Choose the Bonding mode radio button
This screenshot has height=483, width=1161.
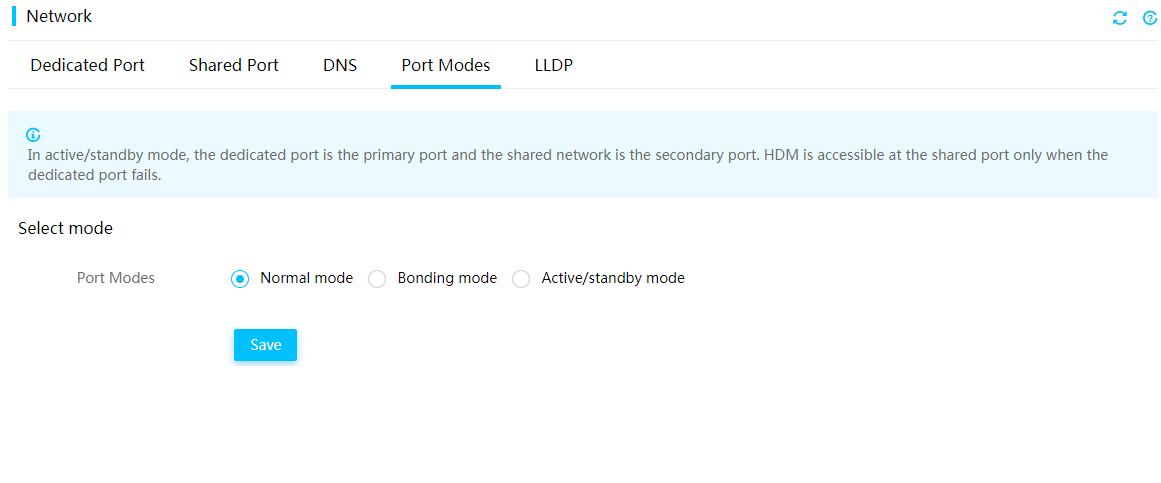click(x=377, y=279)
